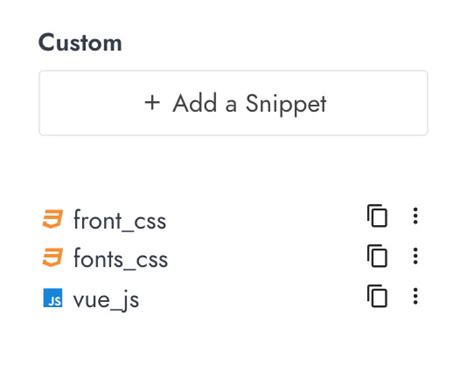
Task: Click the Custom section heading
Action: (80, 43)
